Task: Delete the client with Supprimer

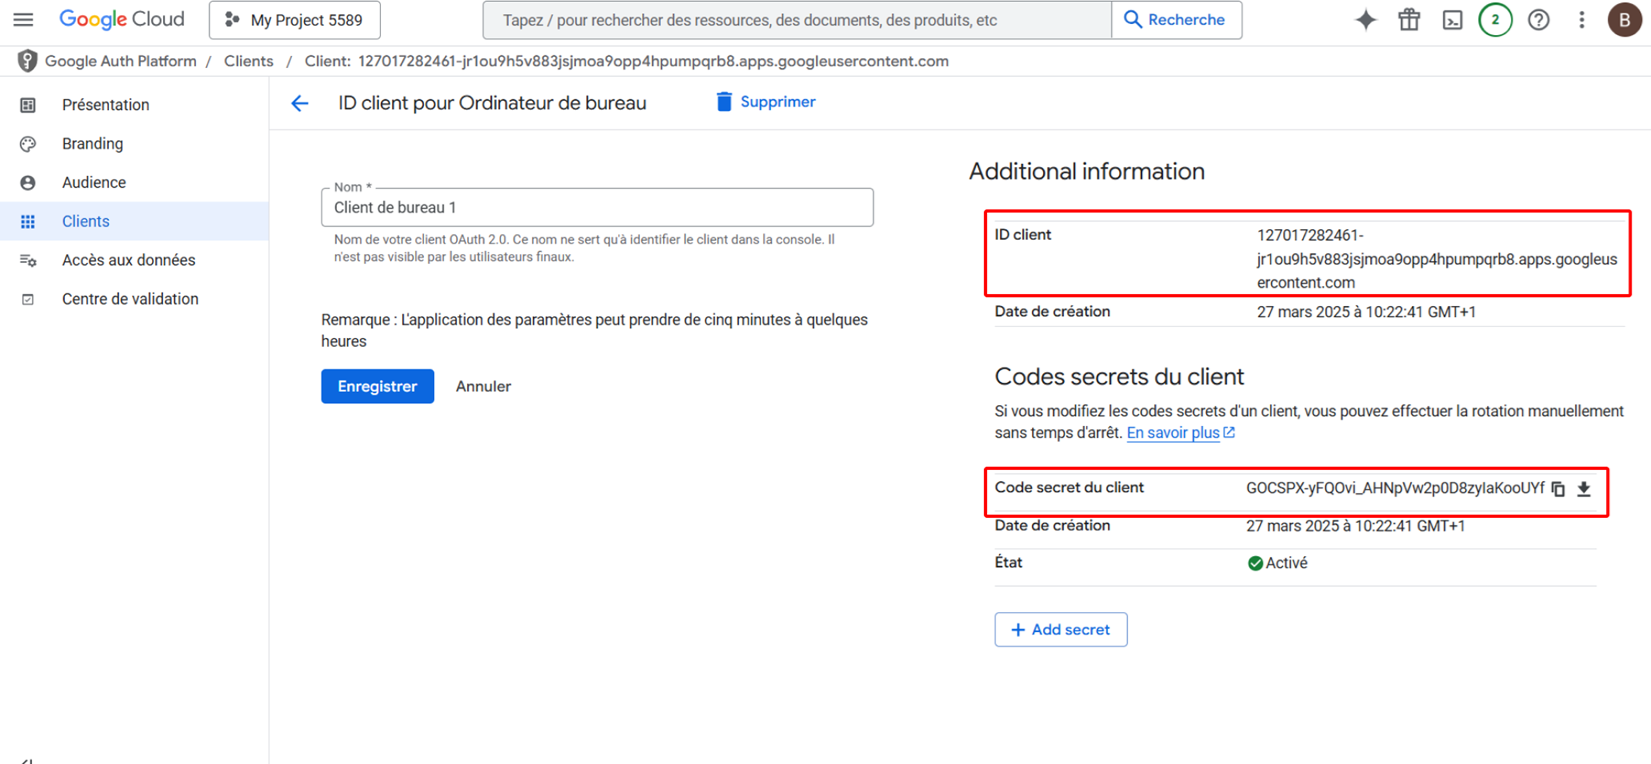Action: pyautogui.click(x=766, y=102)
